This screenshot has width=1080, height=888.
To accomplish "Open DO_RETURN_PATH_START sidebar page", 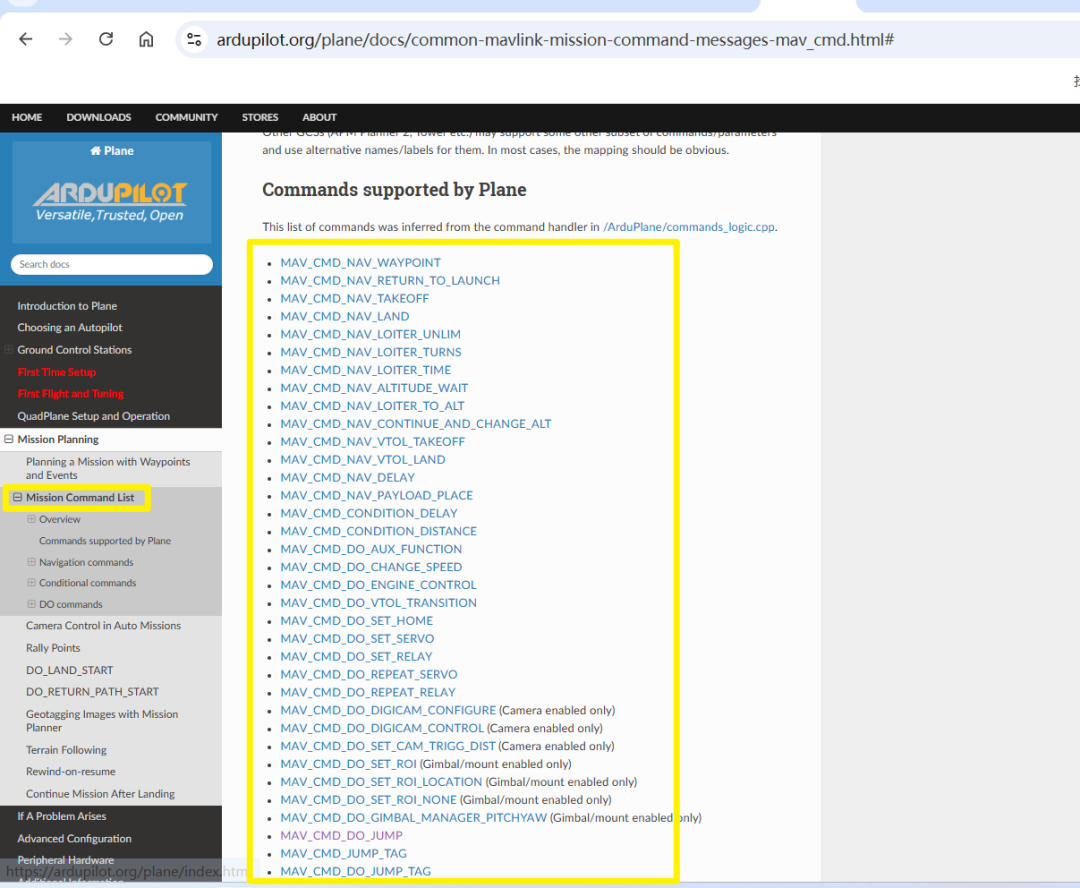I will (92, 692).
